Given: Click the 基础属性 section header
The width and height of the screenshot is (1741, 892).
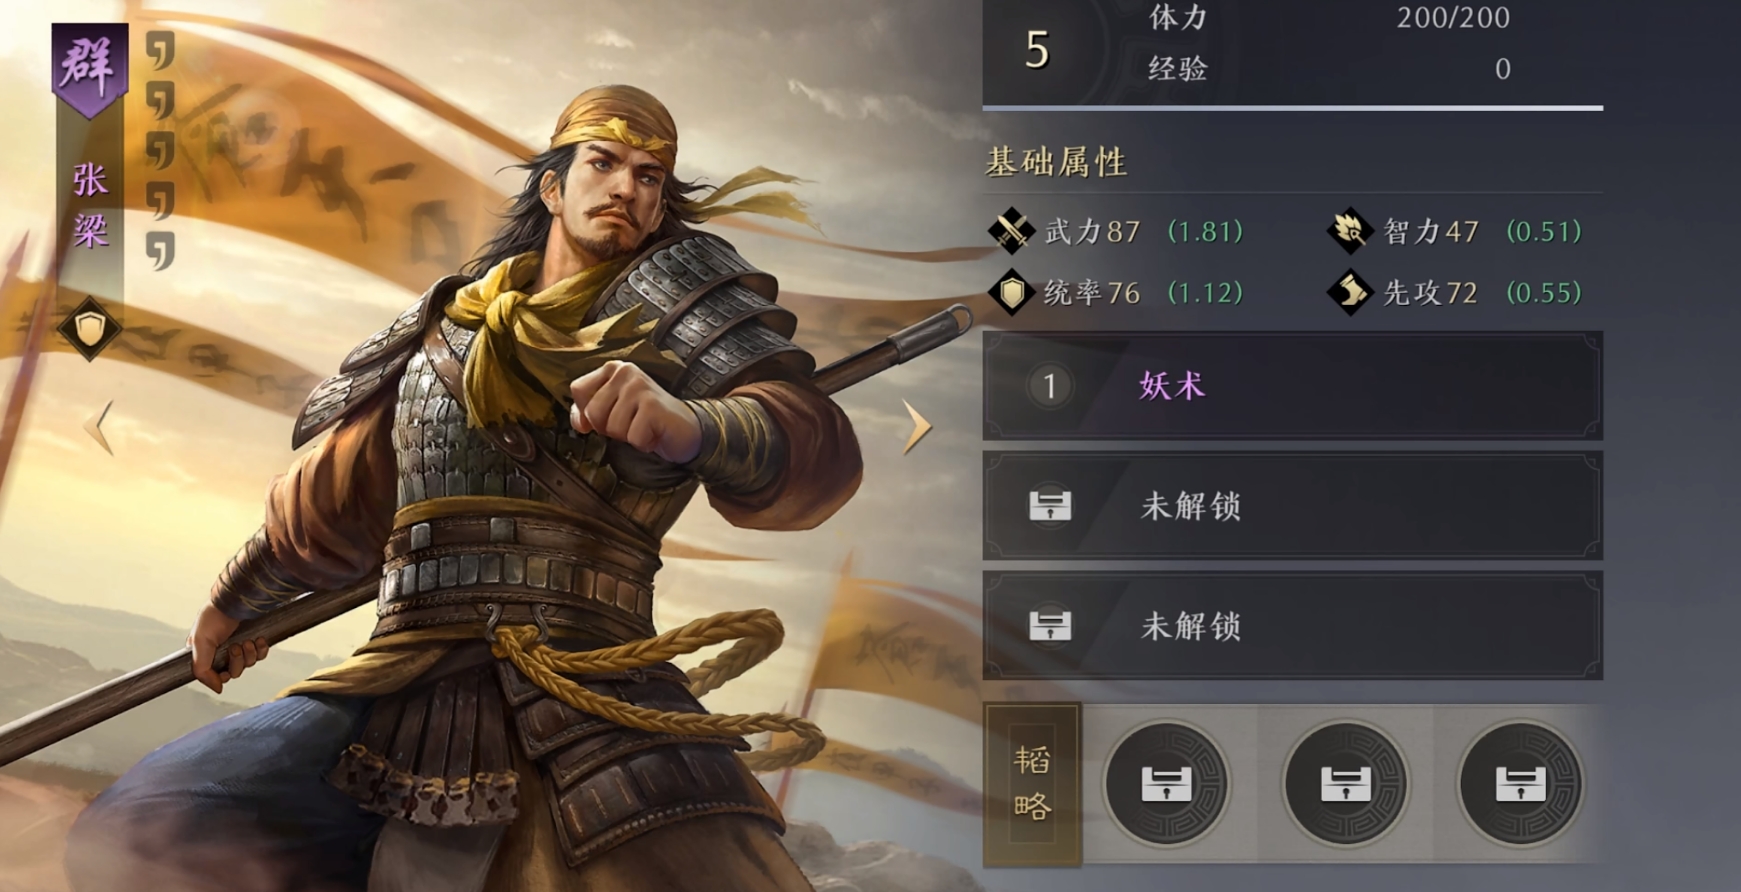Looking at the screenshot, I should click(1057, 162).
